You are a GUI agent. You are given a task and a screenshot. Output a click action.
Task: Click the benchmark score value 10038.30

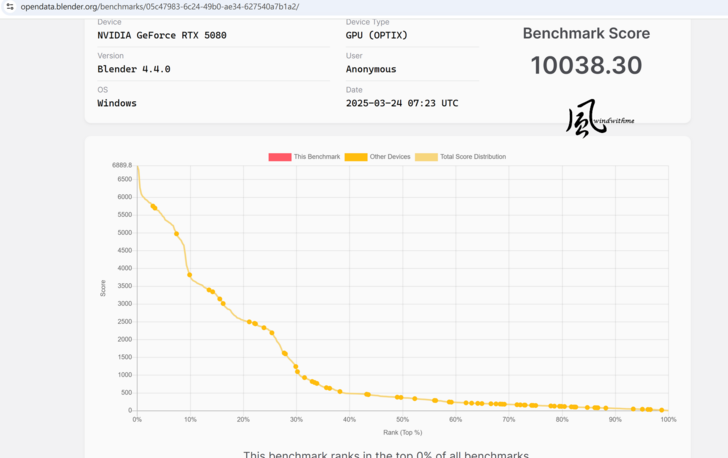[x=586, y=65]
